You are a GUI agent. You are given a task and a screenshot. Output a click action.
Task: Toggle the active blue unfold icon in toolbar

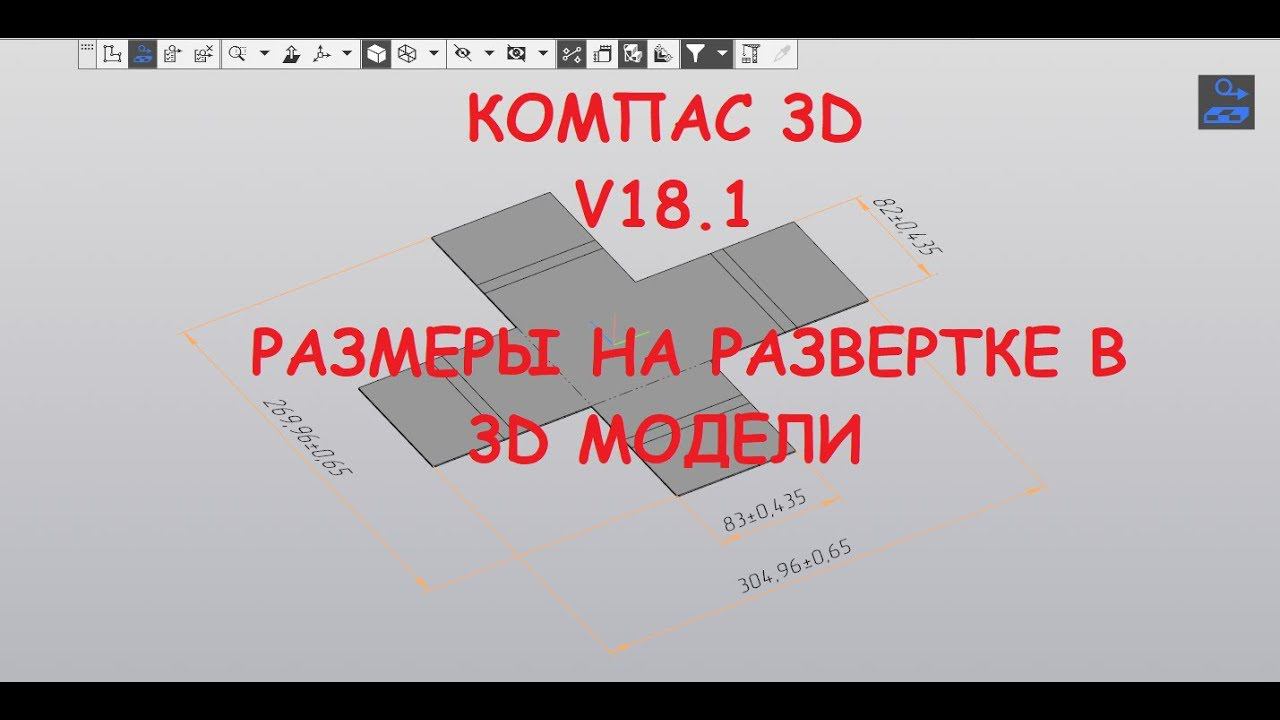point(142,54)
